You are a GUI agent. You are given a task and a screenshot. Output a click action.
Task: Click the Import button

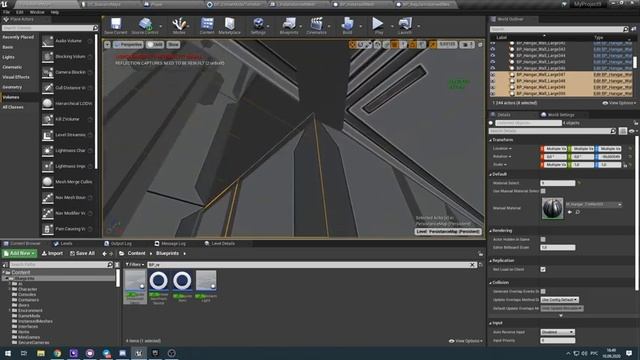coord(52,253)
